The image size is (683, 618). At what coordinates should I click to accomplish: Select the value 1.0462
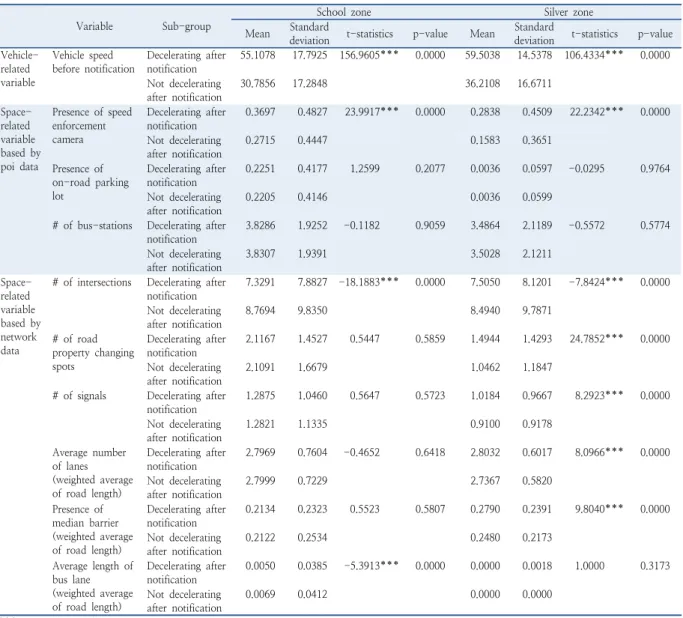pyautogui.click(x=485, y=367)
